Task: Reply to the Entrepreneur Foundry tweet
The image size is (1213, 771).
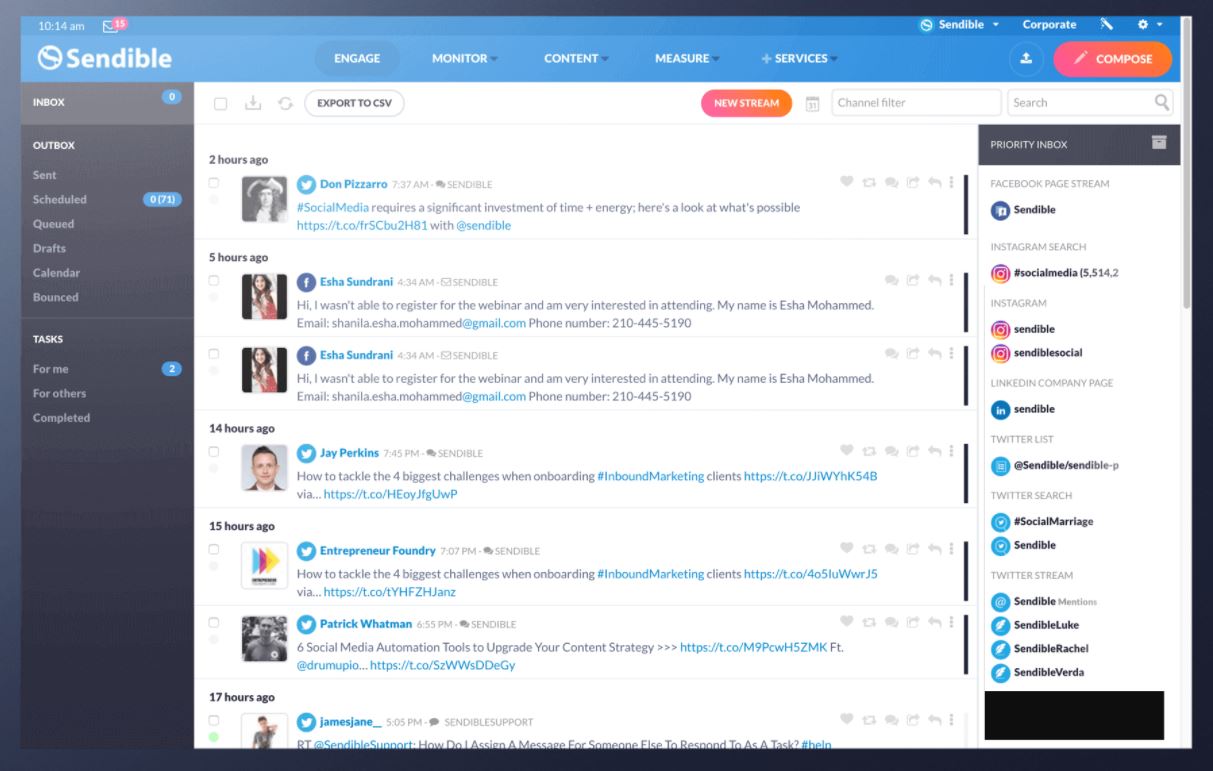Action: 934,549
